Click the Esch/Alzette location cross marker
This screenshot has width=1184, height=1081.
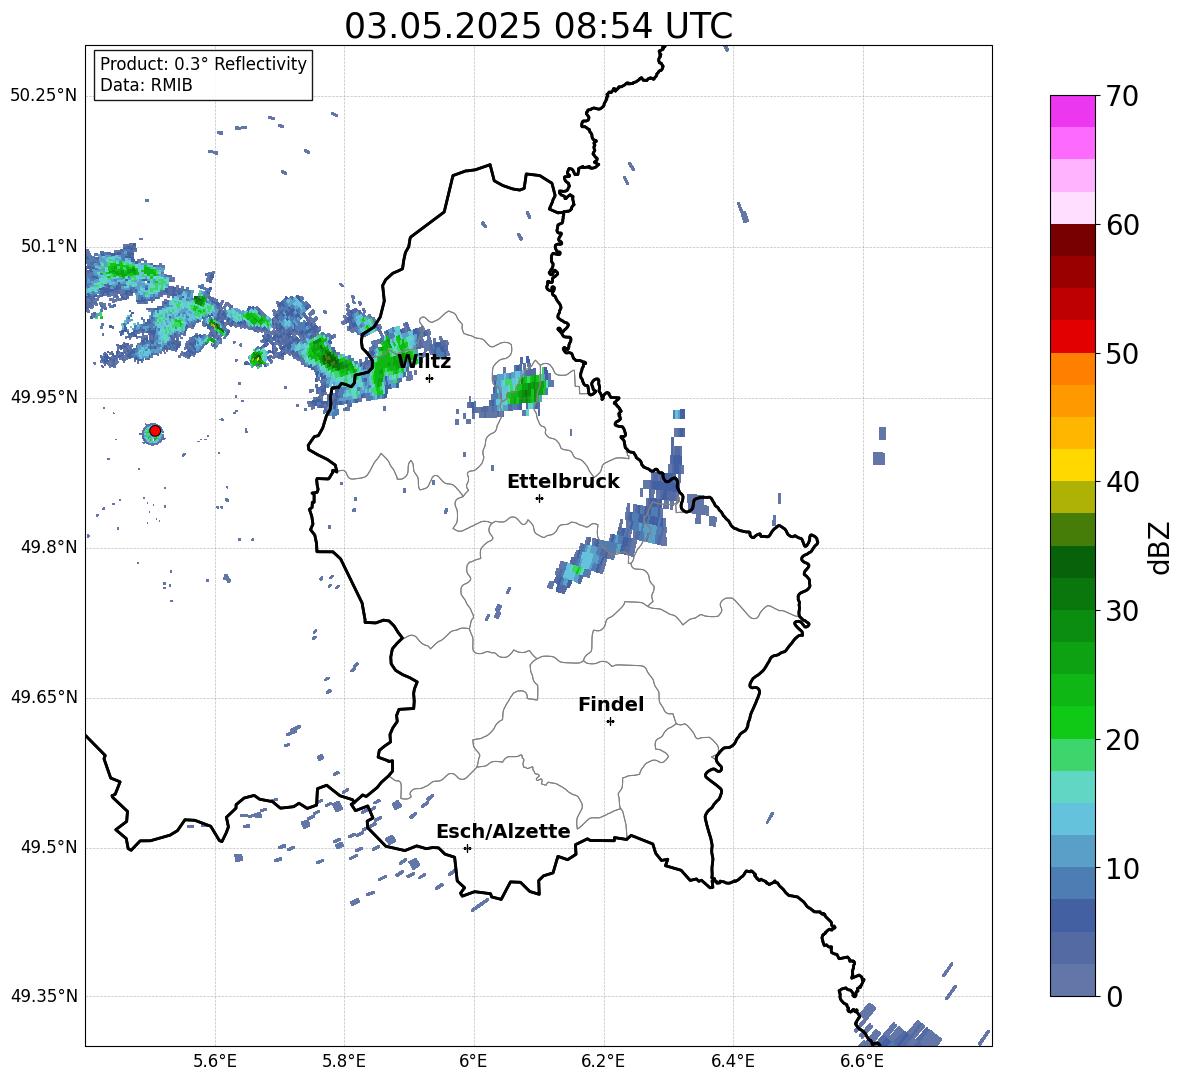tap(467, 848)
